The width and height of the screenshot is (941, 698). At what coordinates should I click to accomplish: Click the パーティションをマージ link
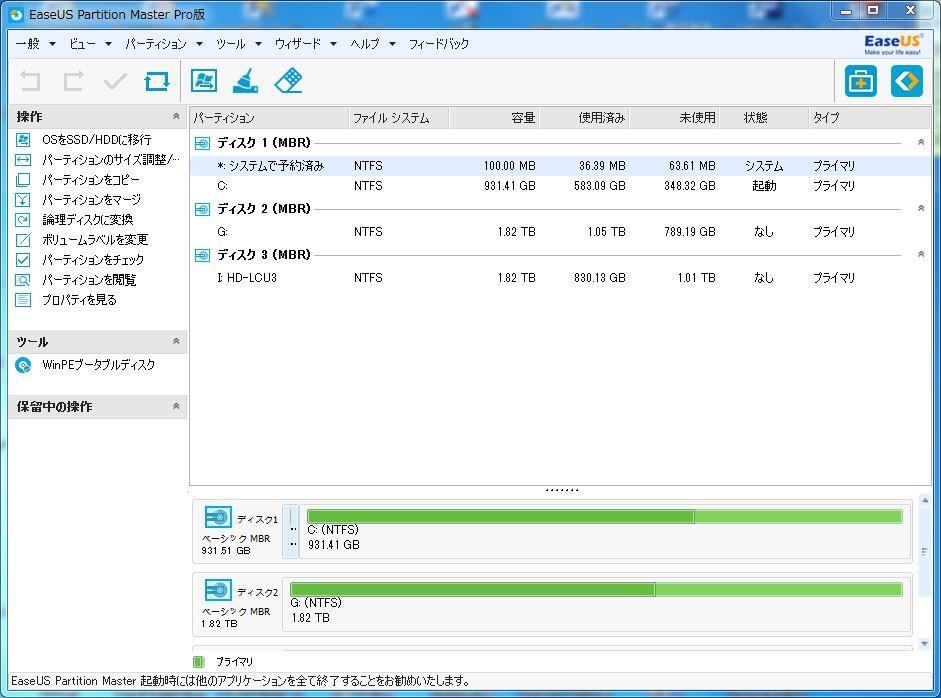(x=92, y=200)
